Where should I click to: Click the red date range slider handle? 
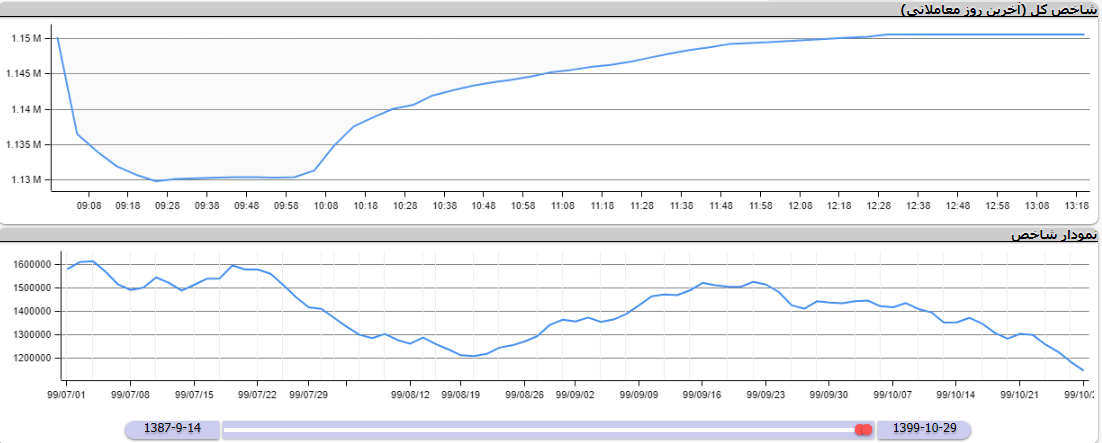point(863,429)
